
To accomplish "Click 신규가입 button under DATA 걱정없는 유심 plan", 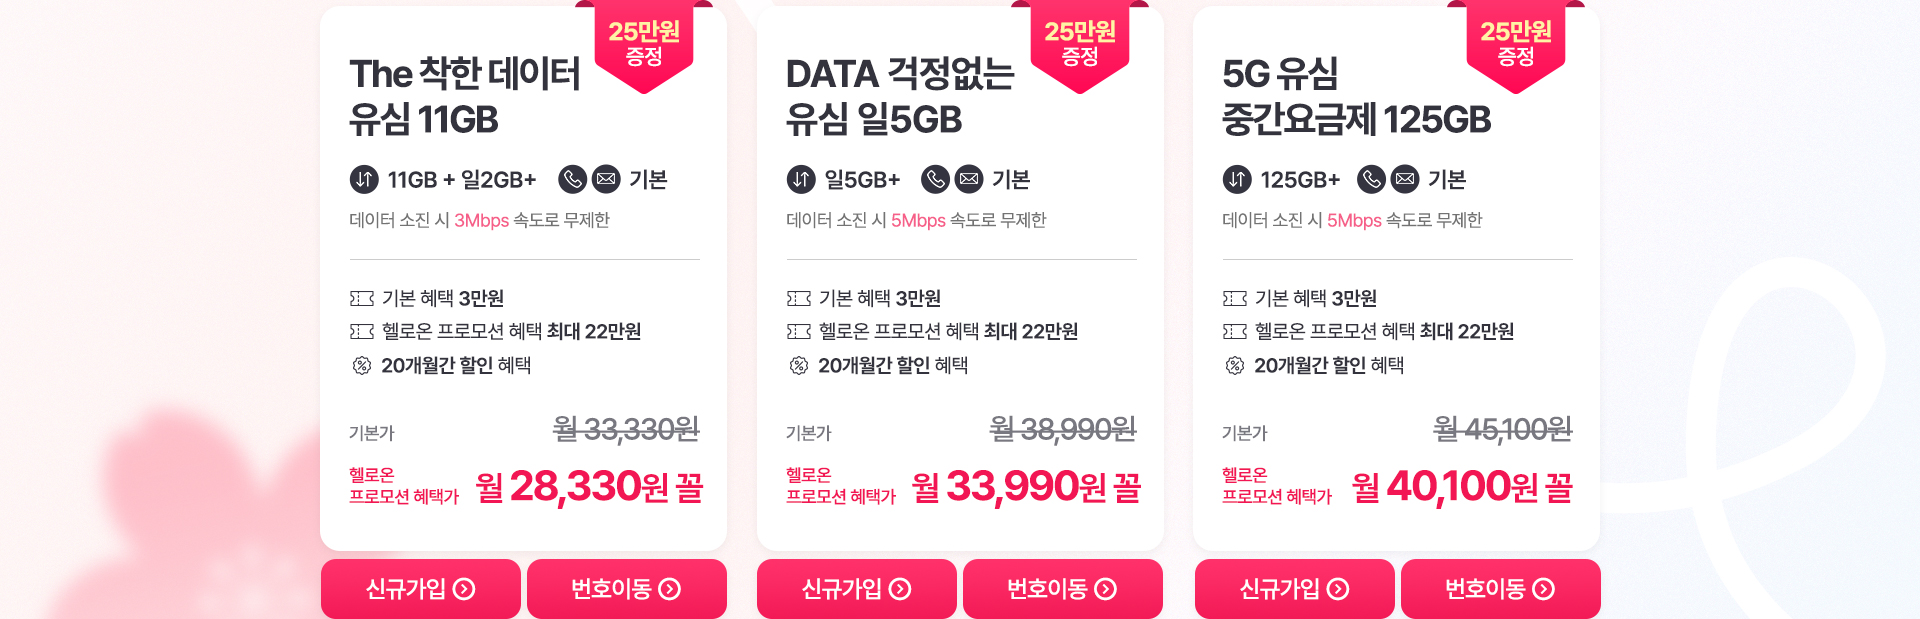I will [857, 589].
